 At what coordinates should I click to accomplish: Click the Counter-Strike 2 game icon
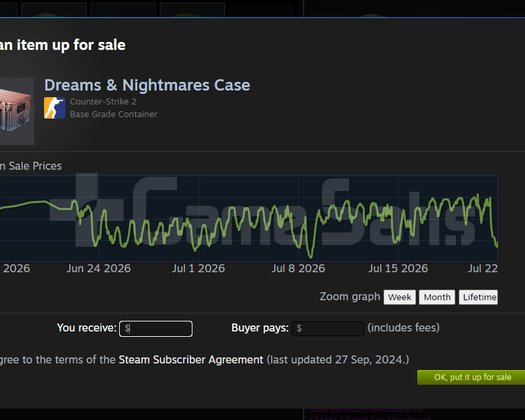click(x=55, y=108)
